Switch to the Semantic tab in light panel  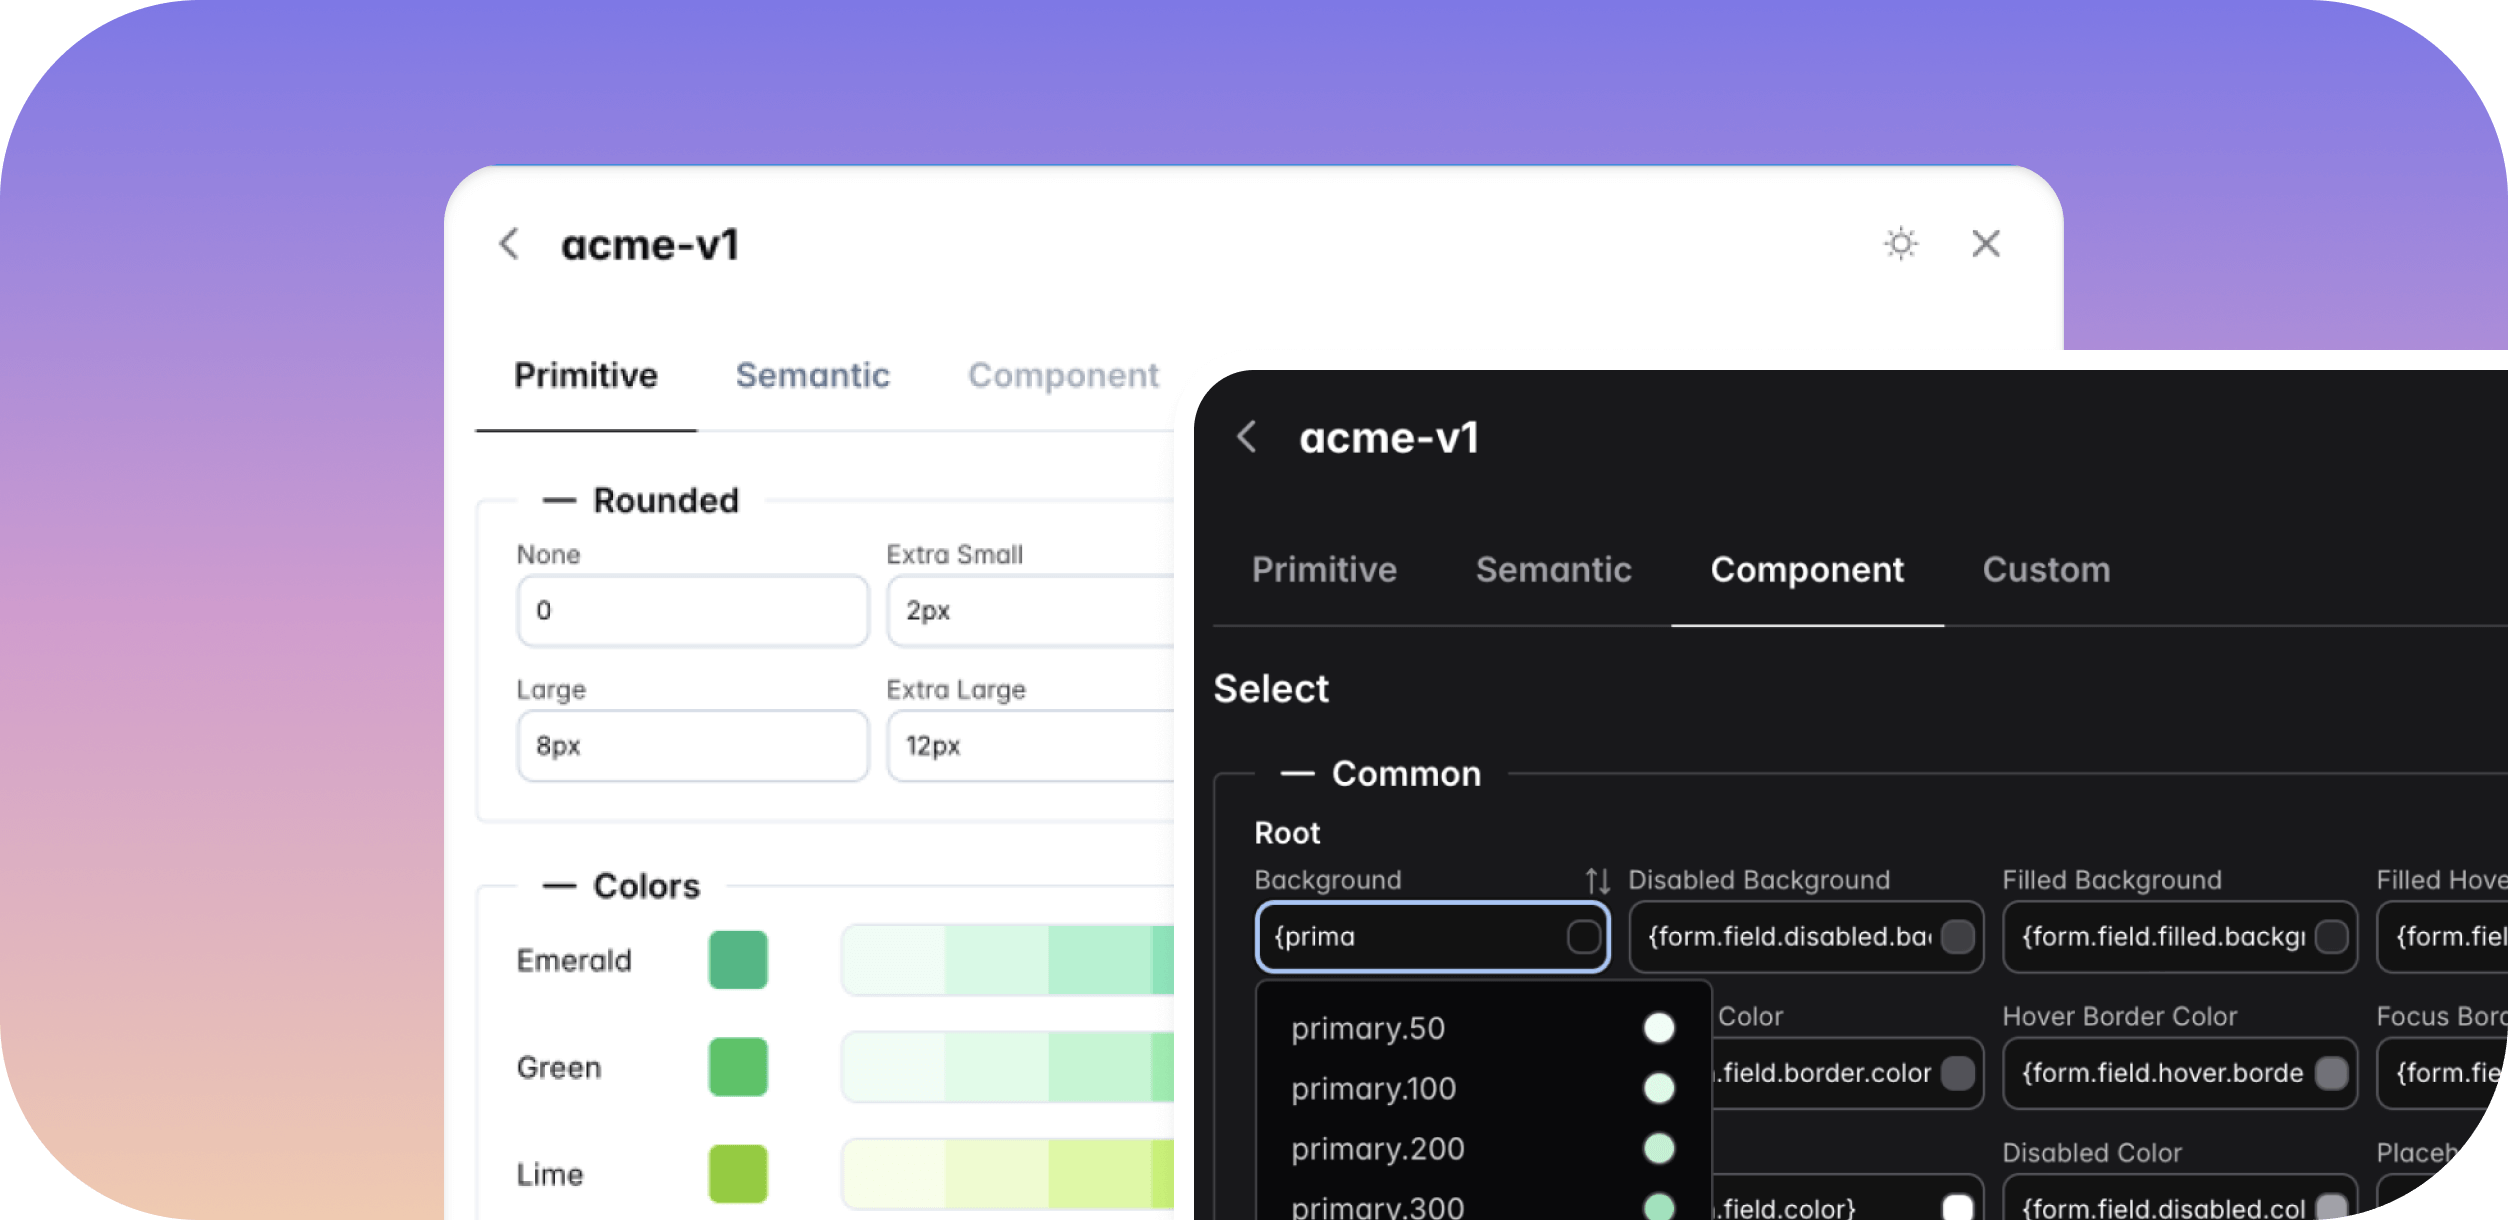coord(812,375)
